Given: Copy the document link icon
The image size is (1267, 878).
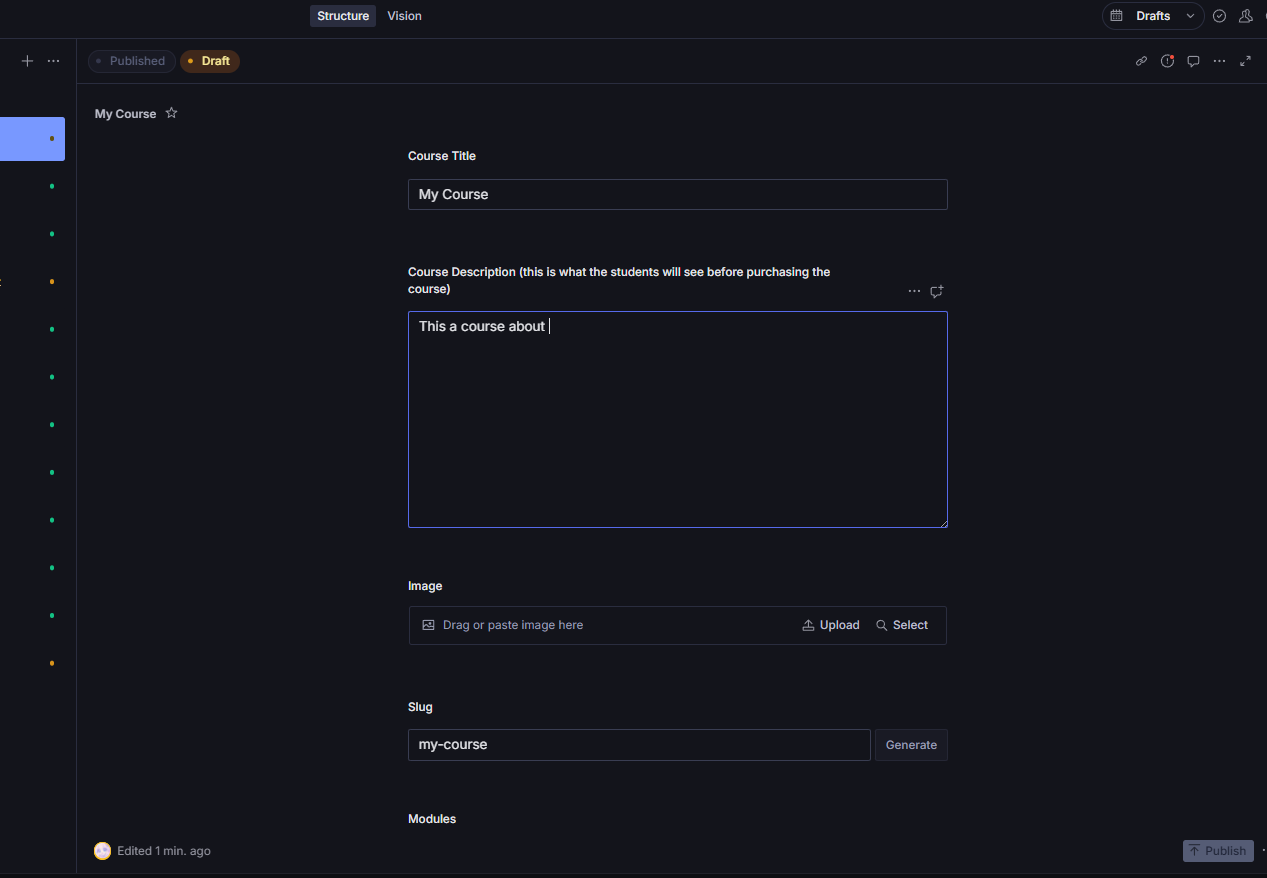Looking at the screenshot, I should point(1141,61).
